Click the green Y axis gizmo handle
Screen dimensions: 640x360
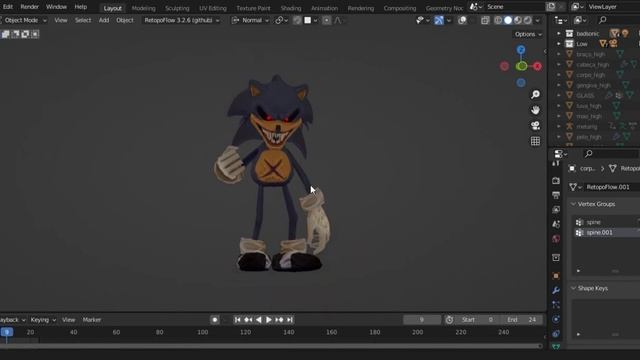[x=521, y=66]
